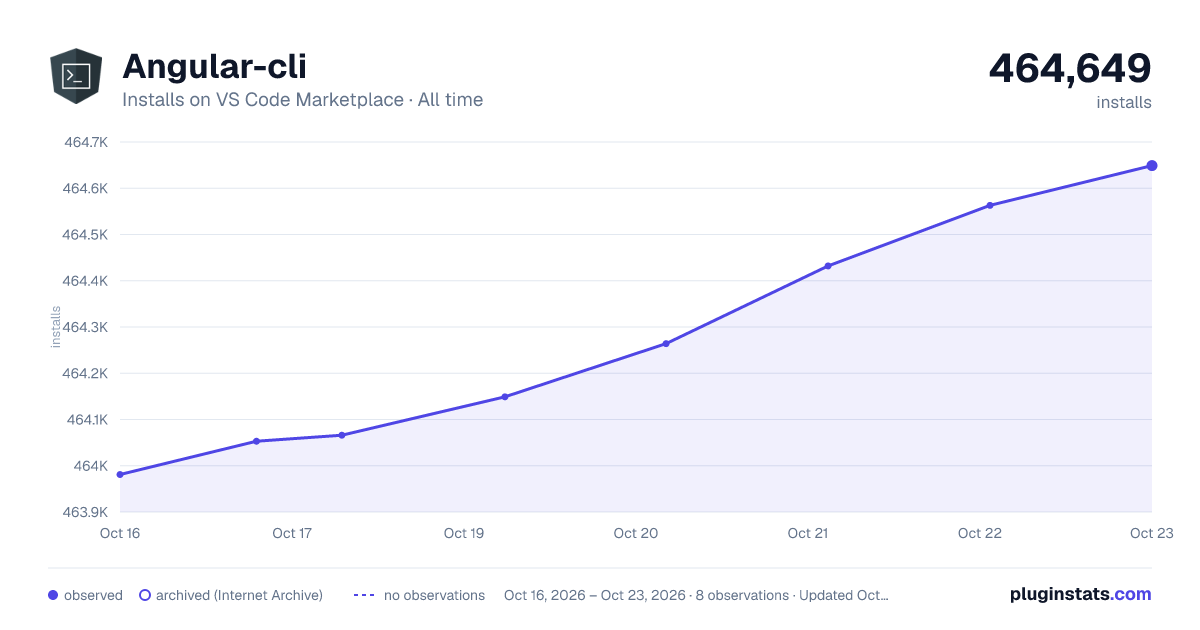Screen dimensions: 1200x630
Task: Click the 464.1K y-axis label
Action: [x=86, y=420]
